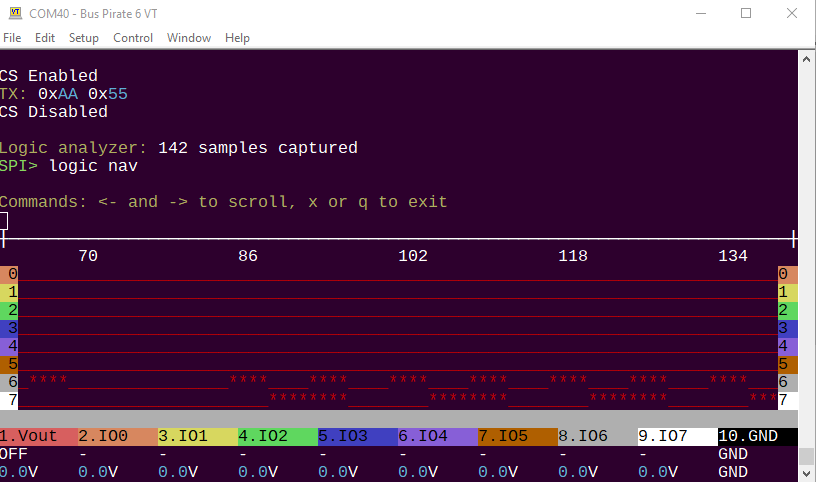Click the 5.IO3 pin label

pyautogui.click(x=358, y=436)
